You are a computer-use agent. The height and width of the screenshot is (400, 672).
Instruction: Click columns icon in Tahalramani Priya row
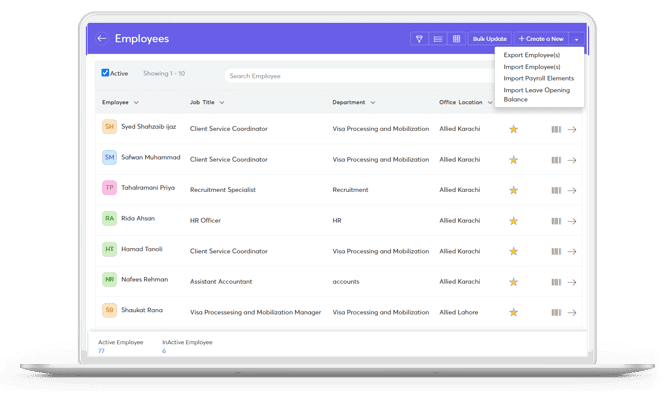click(556, 190)
